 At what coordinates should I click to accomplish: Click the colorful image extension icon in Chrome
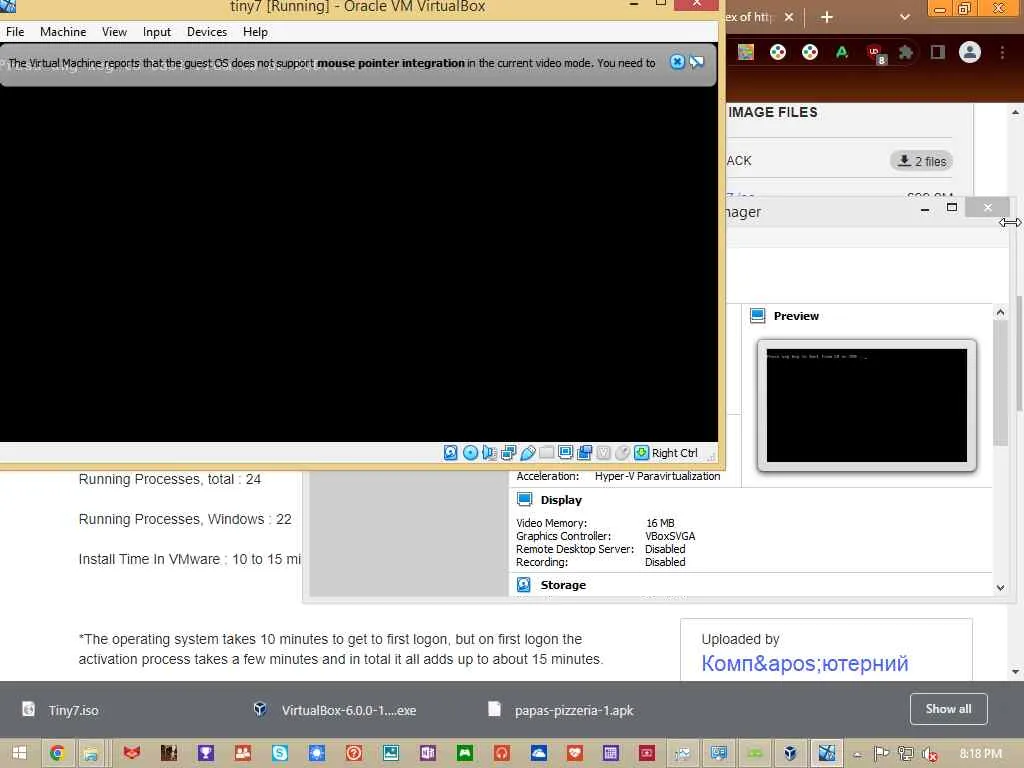pos(746,52)
